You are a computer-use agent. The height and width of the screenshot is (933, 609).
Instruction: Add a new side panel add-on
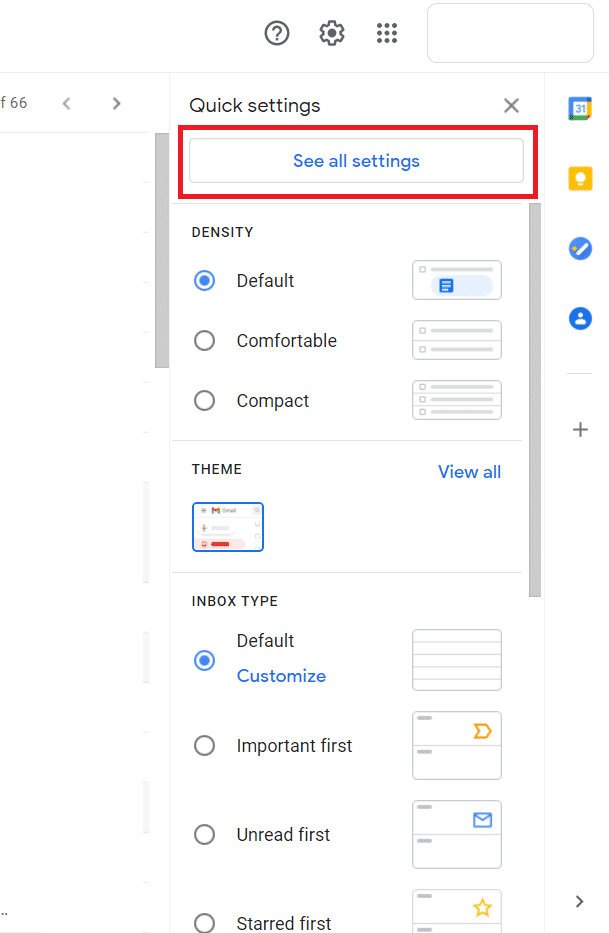click(580, 430)
